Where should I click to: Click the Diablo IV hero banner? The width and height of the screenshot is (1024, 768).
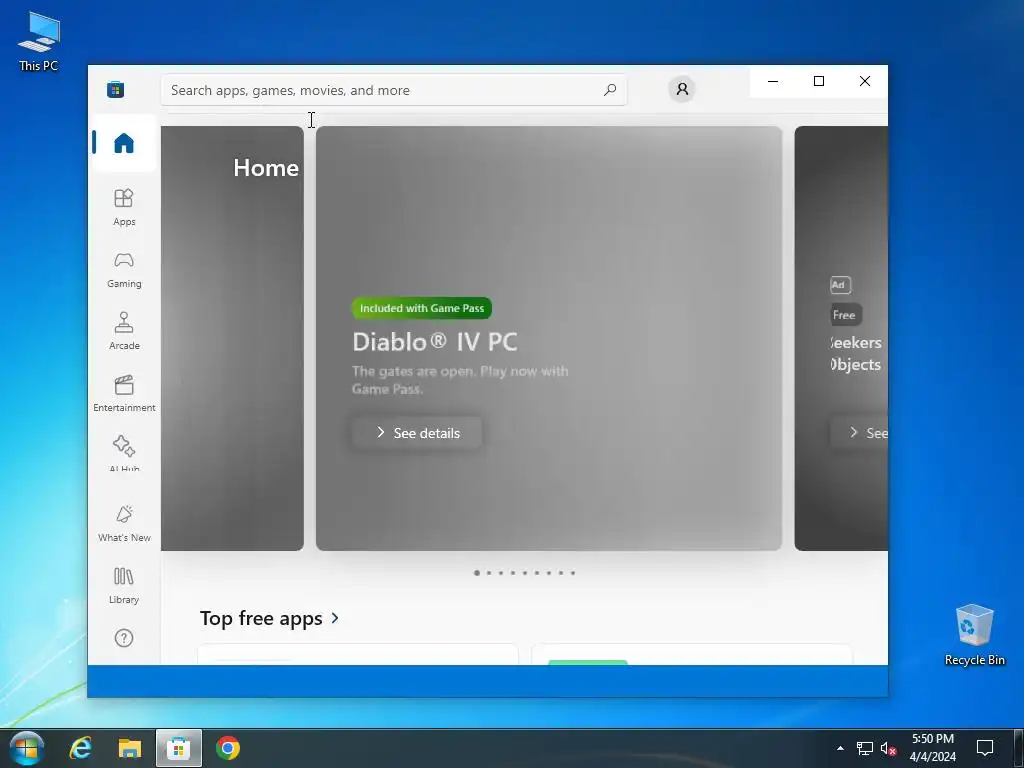click(549, 338)
